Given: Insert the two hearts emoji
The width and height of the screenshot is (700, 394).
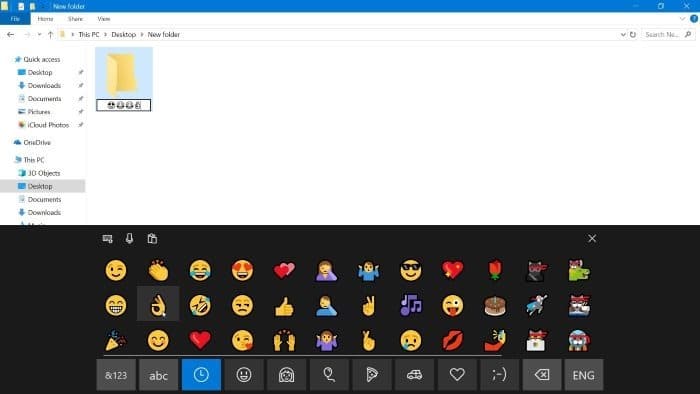Looking at the screenshot, I should click(x=284, y=270).
